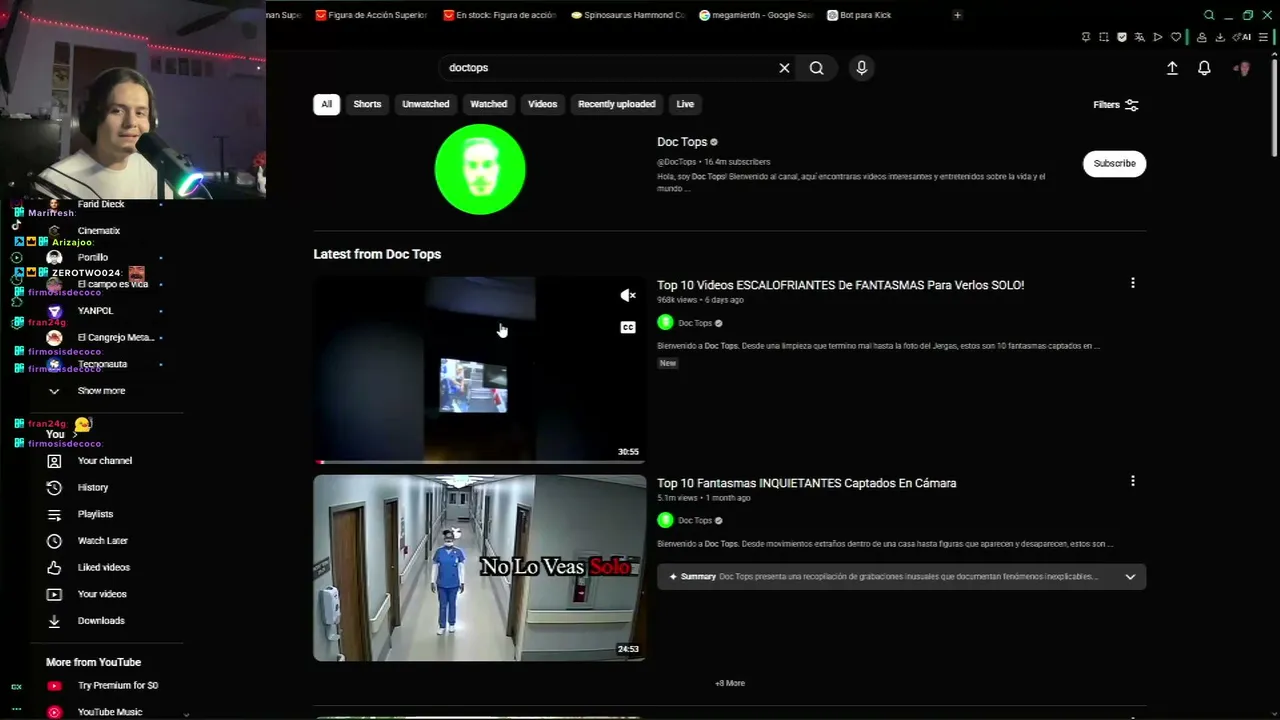Open YouTube upload/create icon
The width and height of the screenshot is (1280, 720).
[x=1172, y=68]
